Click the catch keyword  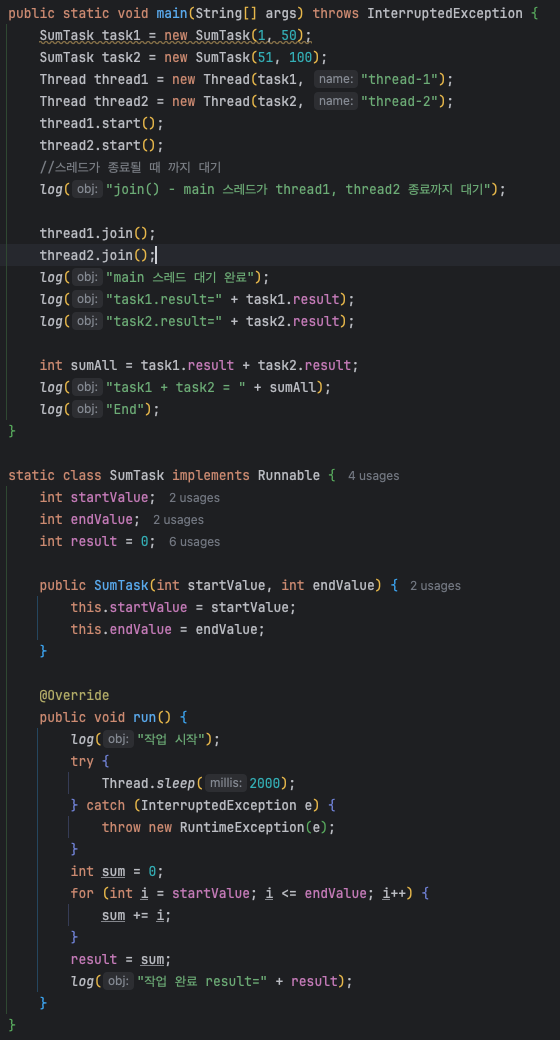point(105,805)
